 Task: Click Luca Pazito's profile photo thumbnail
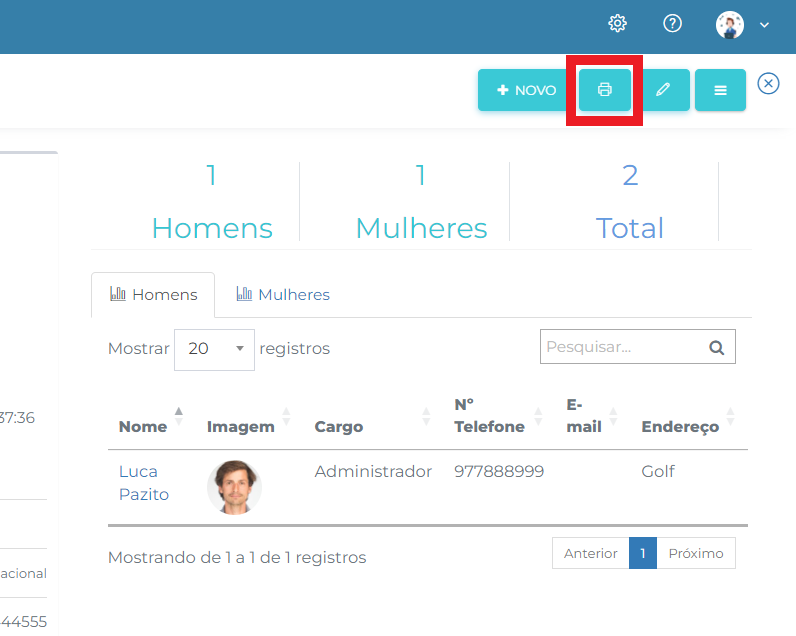pyautogui.click(x=234, y=487)
